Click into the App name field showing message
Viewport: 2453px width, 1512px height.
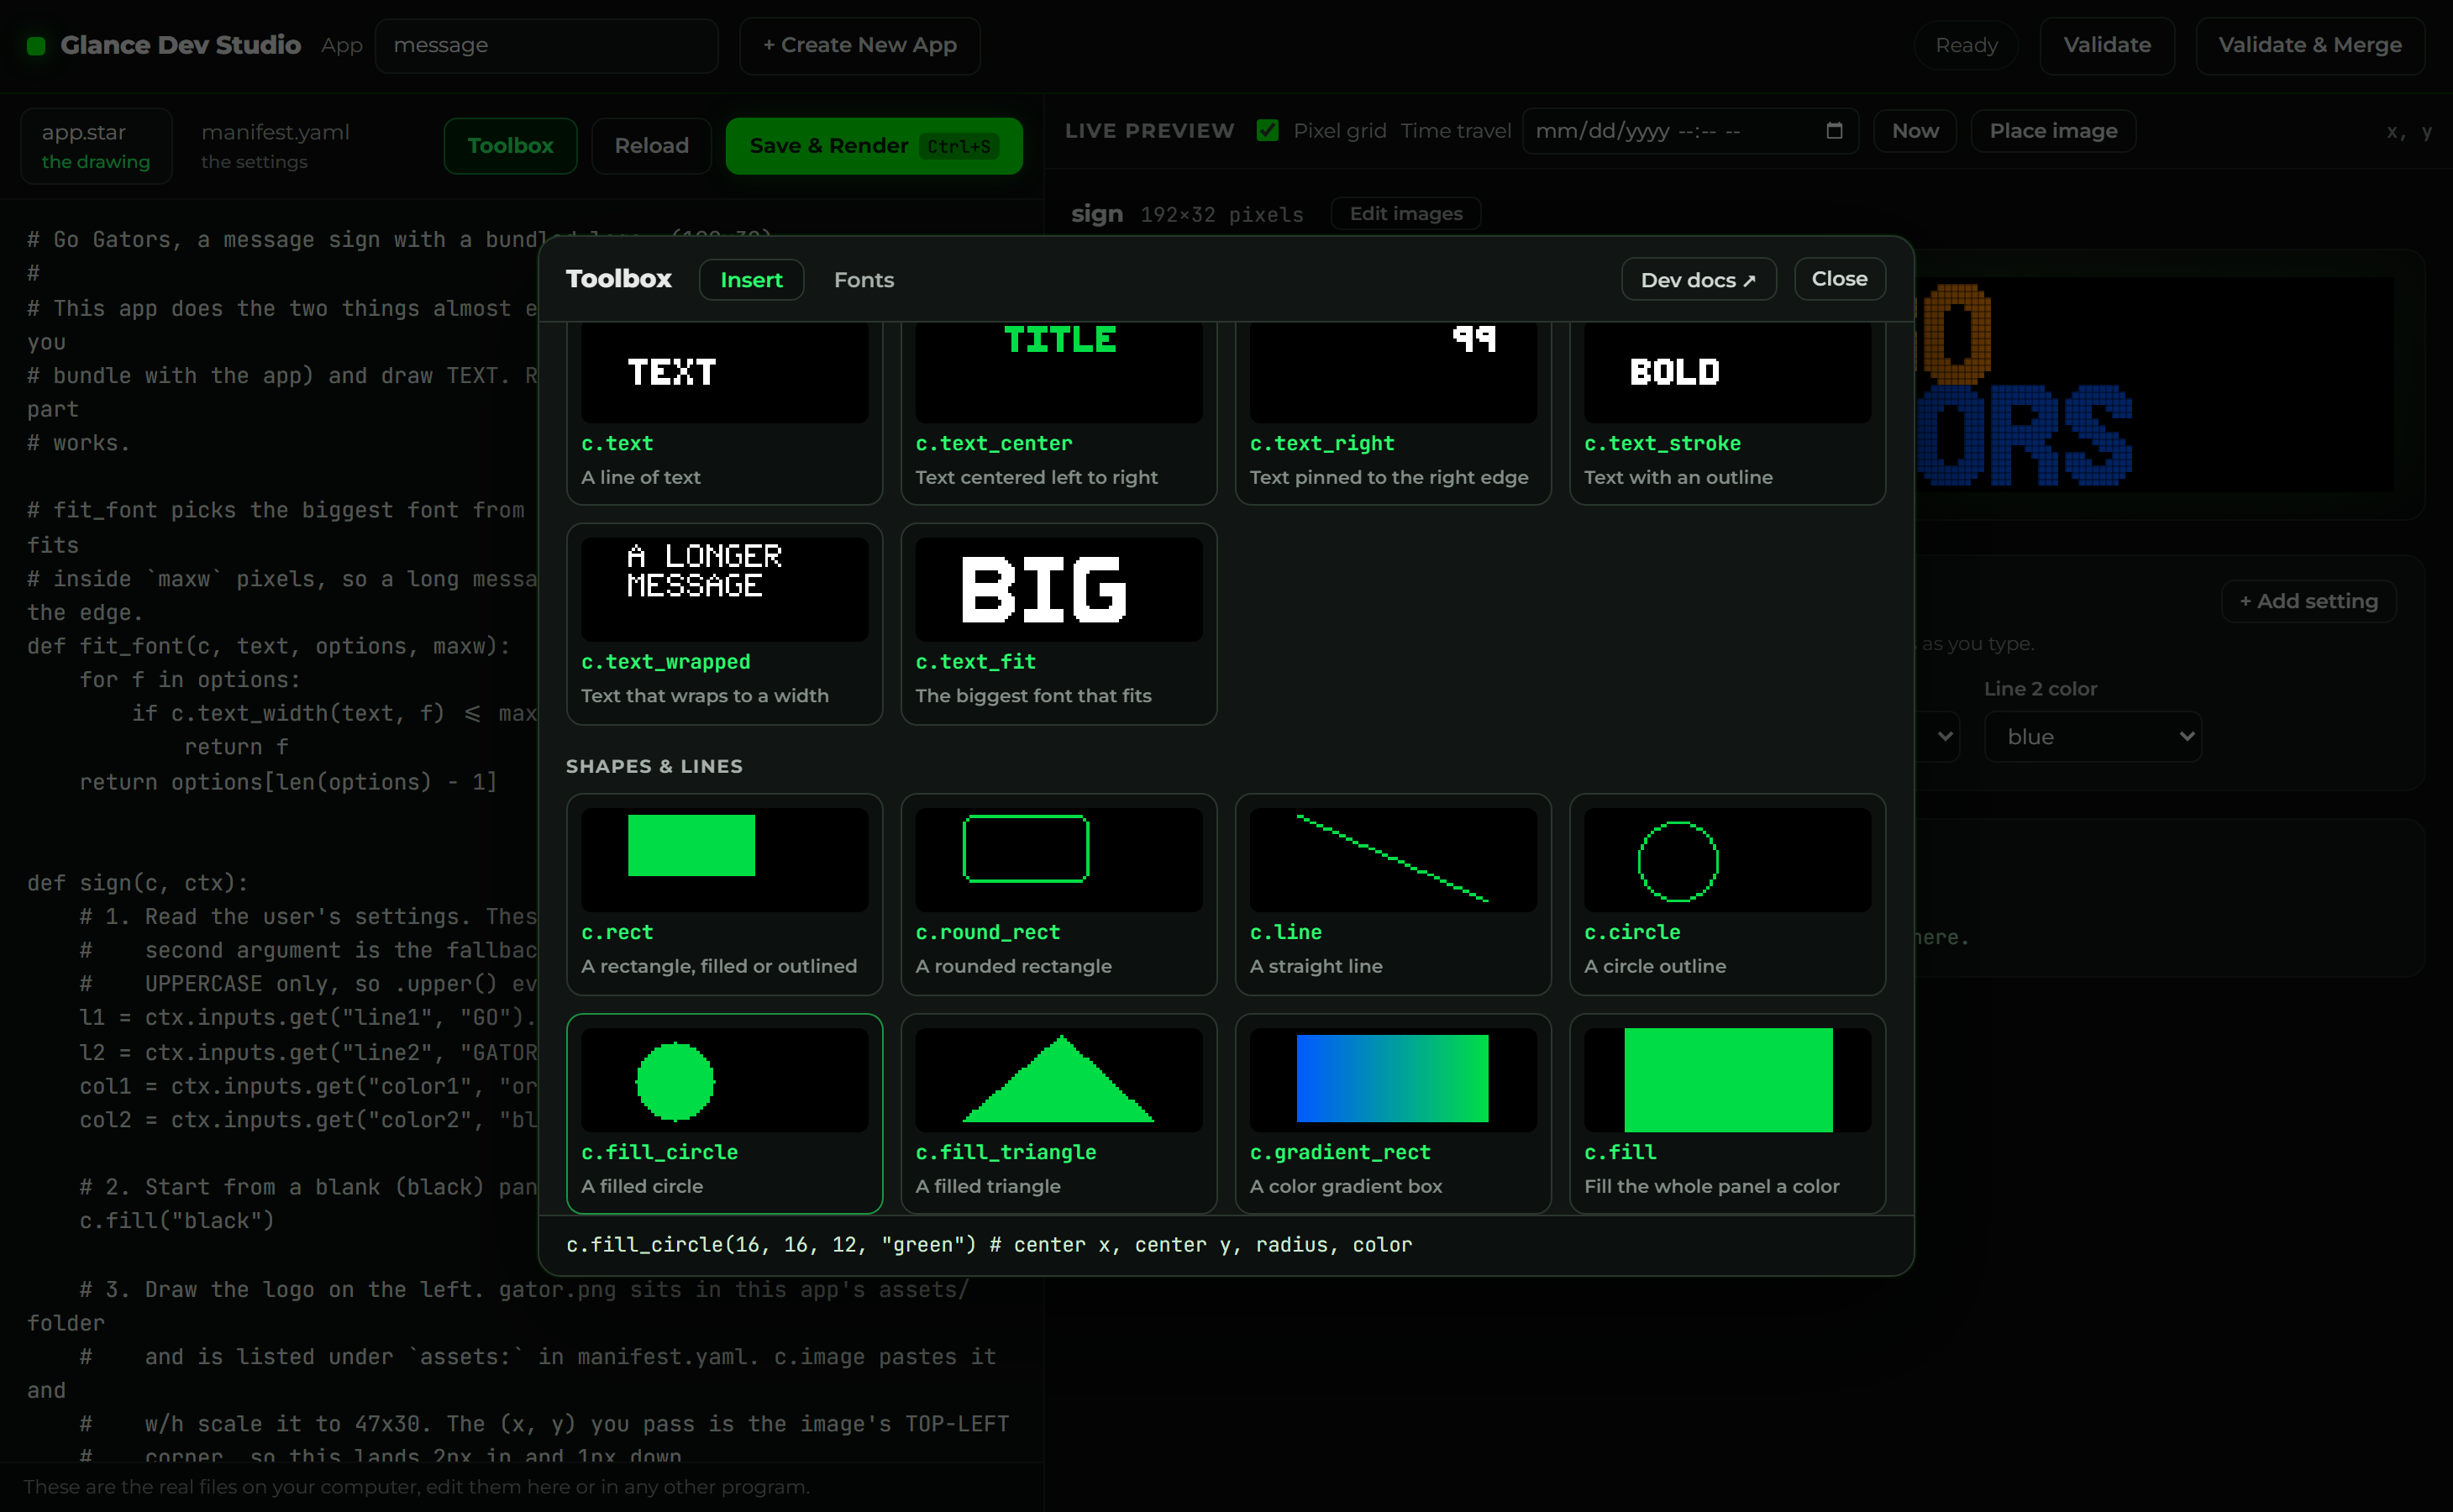(546, 46)
